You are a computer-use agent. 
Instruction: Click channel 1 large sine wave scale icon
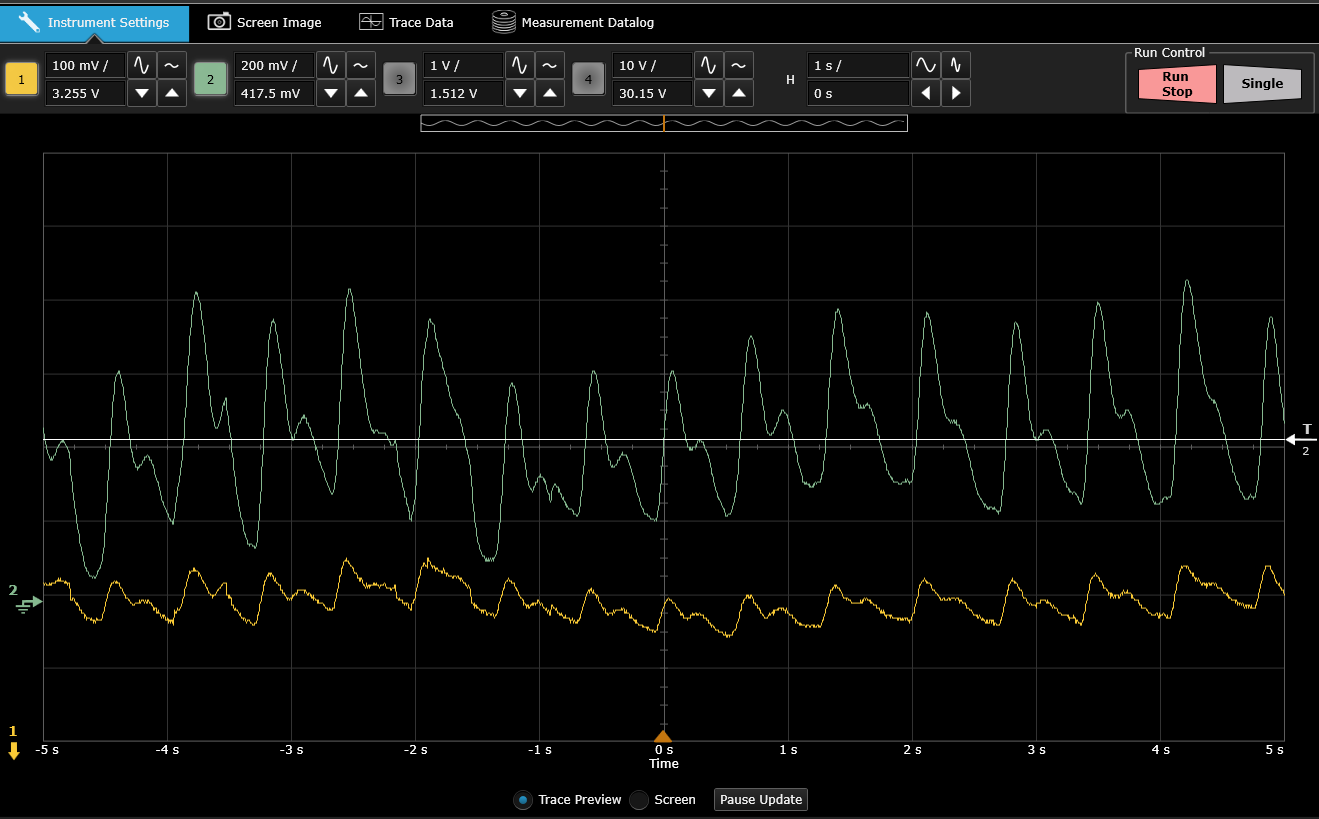142,65
